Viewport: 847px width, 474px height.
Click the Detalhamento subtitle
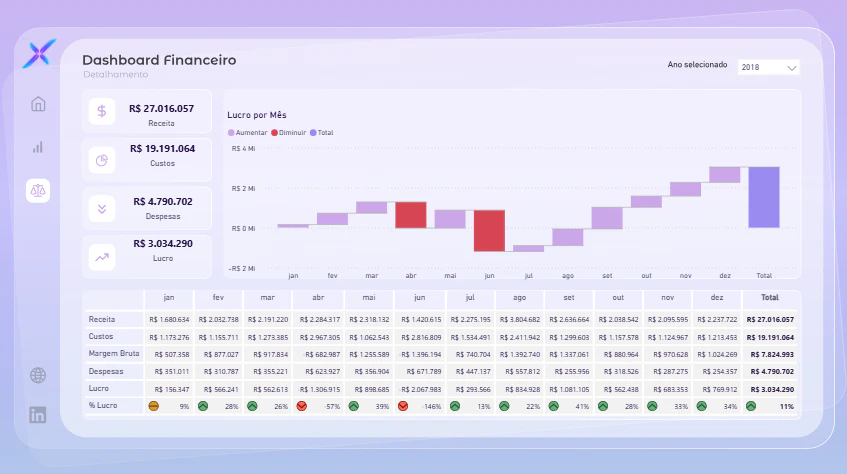point(116,75)
